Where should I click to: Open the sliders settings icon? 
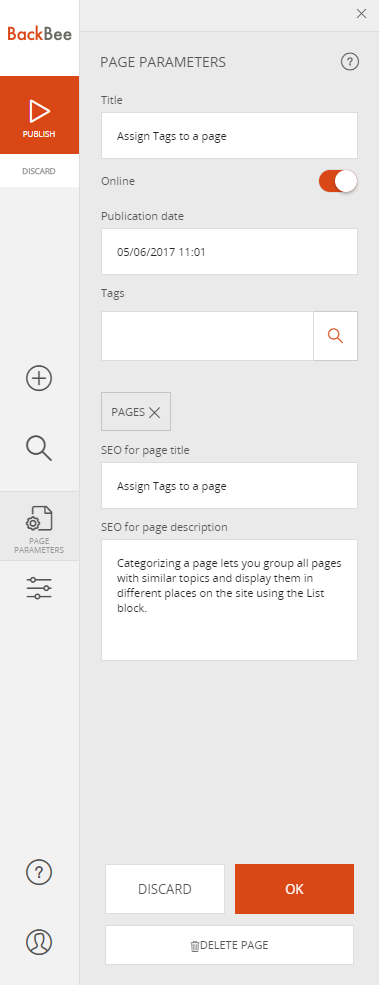point(39,587)
